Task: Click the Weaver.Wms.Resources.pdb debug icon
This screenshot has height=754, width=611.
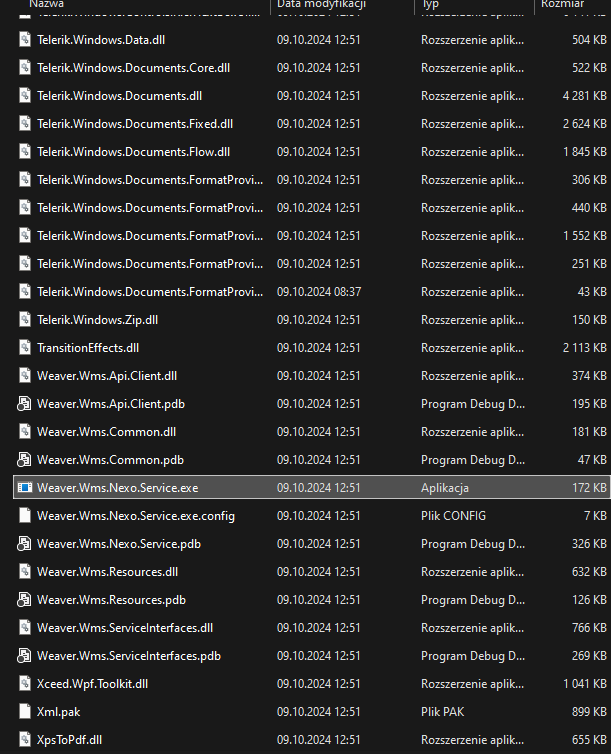Action: click(24, 600)
